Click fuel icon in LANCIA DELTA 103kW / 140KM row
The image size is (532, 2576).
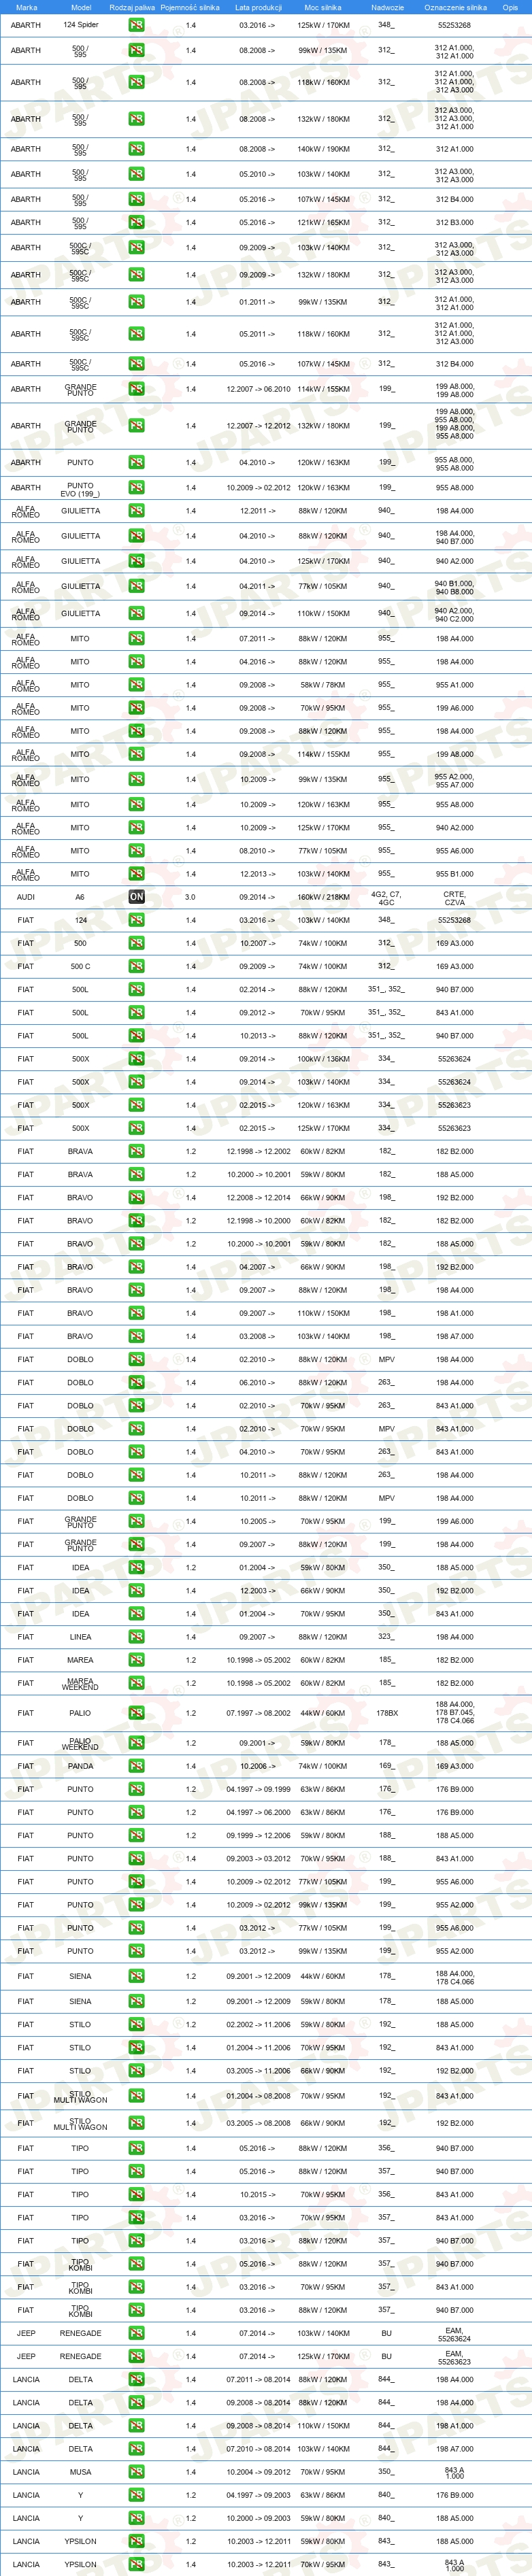pyautogui.click(x=136, y=2449)
